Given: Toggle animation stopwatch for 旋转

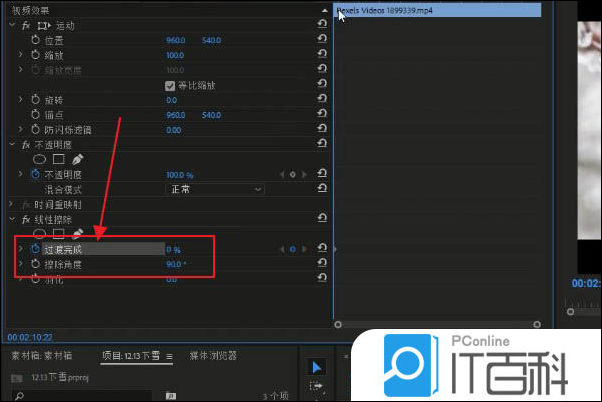Looking at the screenshot, I should pyautogui.click(x=35, y=100).
